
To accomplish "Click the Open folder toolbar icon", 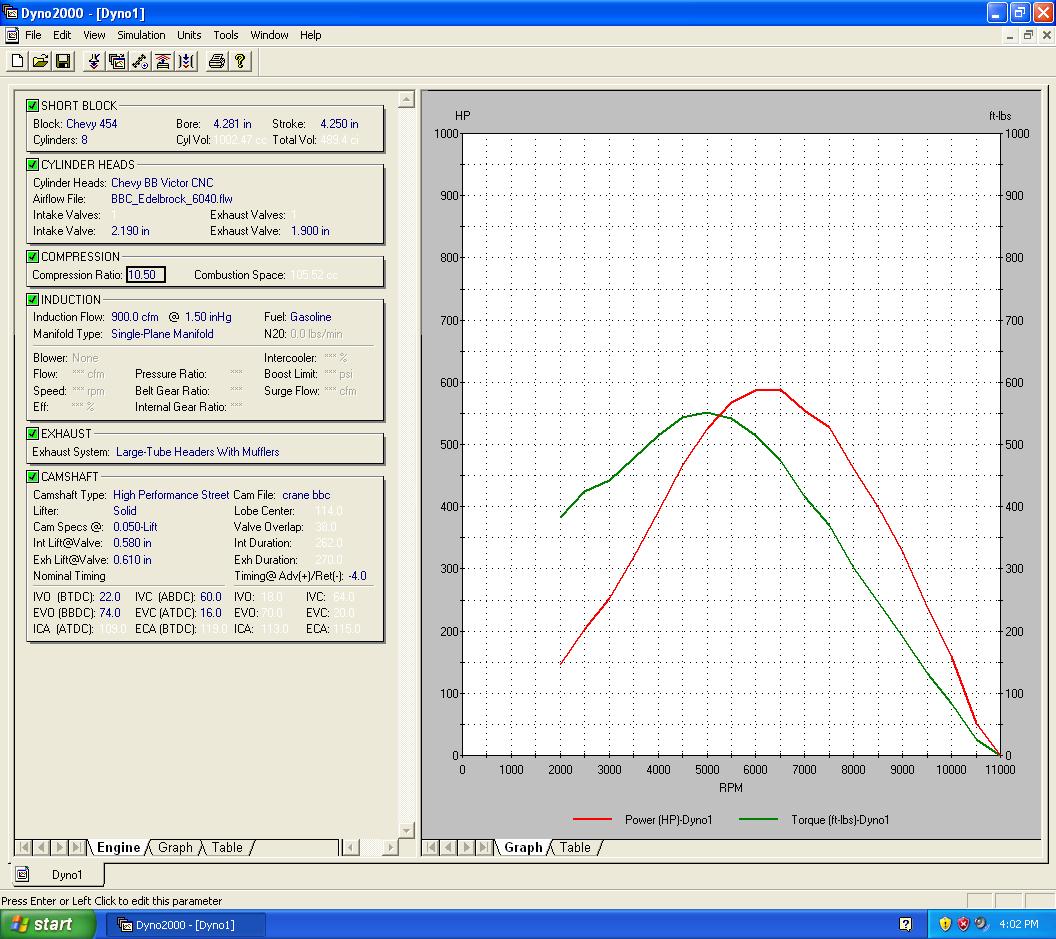I will (40, 61).
